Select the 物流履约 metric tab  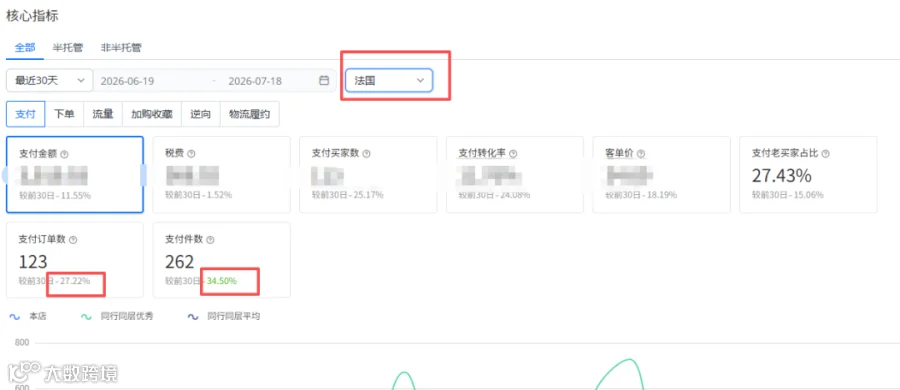tap(249, 114)
